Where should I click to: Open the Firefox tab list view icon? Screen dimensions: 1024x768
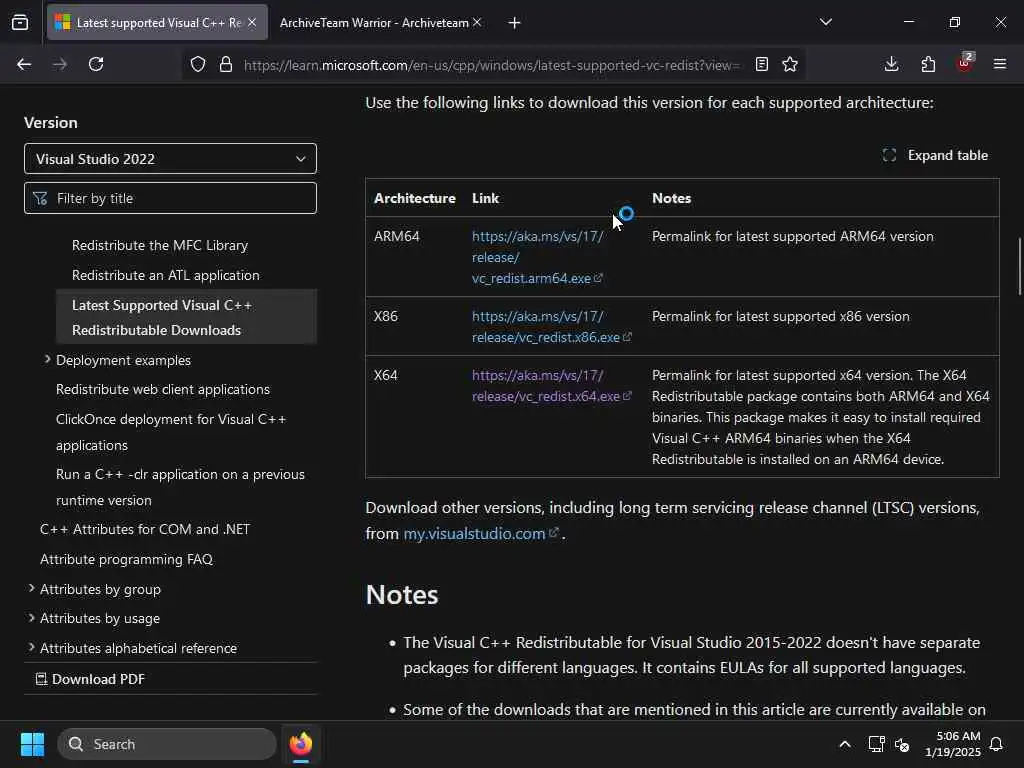[x=20, y=22]
